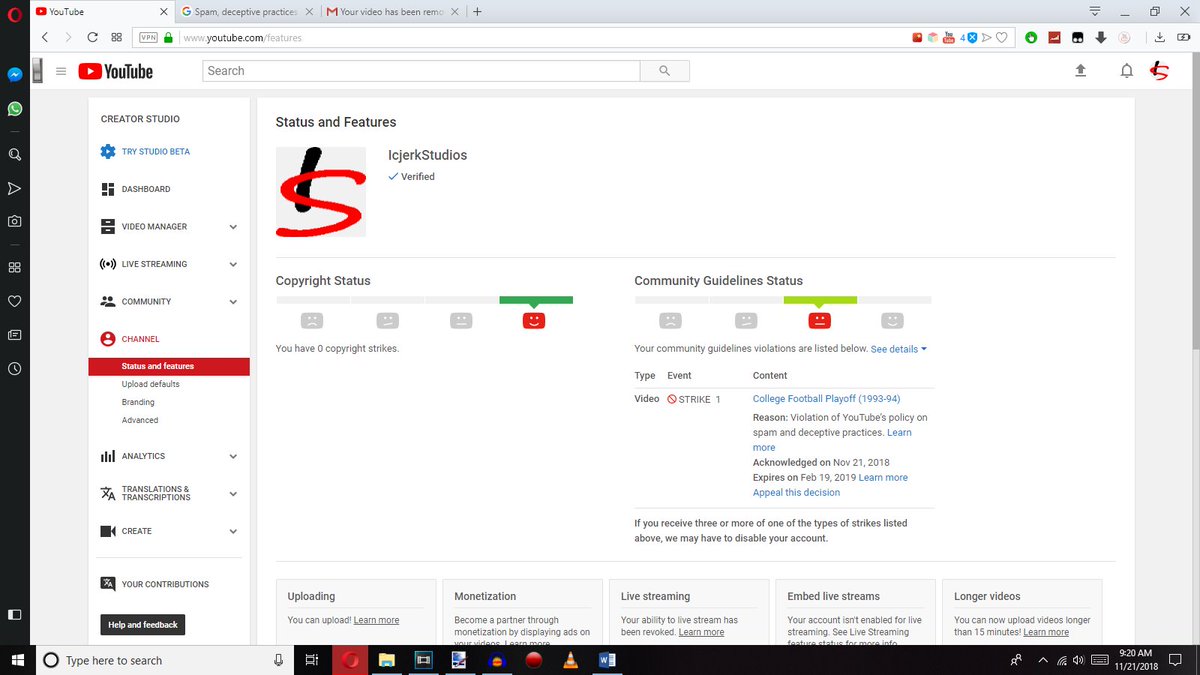Click the YouTube upload arrow icon
Screen dimensions: 1200x675
(x=1080, y=71)
